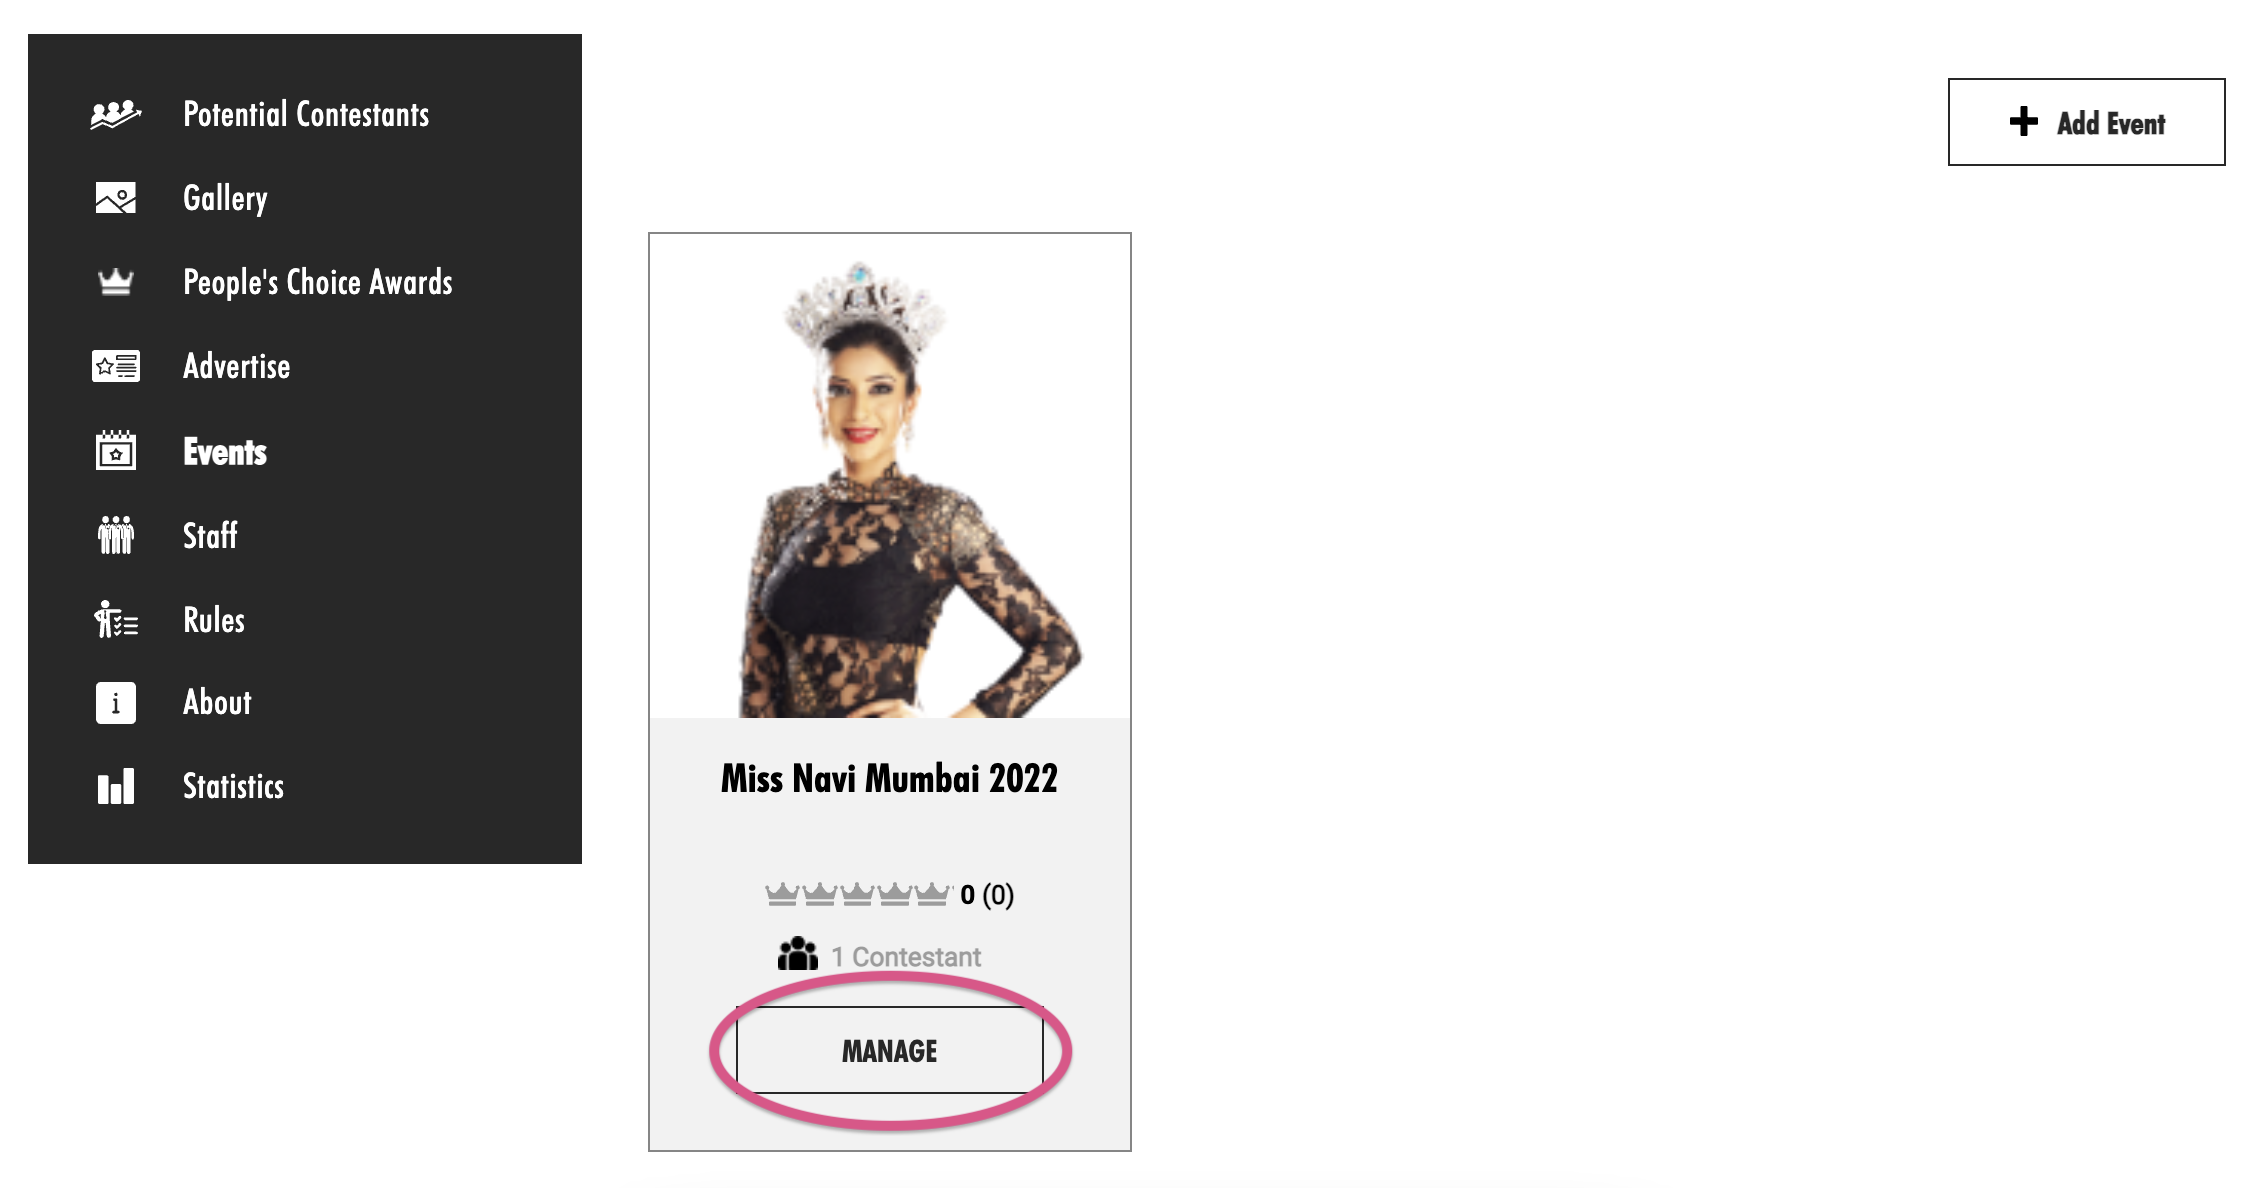Viewport: 2262px width, 1188px height.
Task: Click the Add Event button
Action: click(x=2086, y=122)
